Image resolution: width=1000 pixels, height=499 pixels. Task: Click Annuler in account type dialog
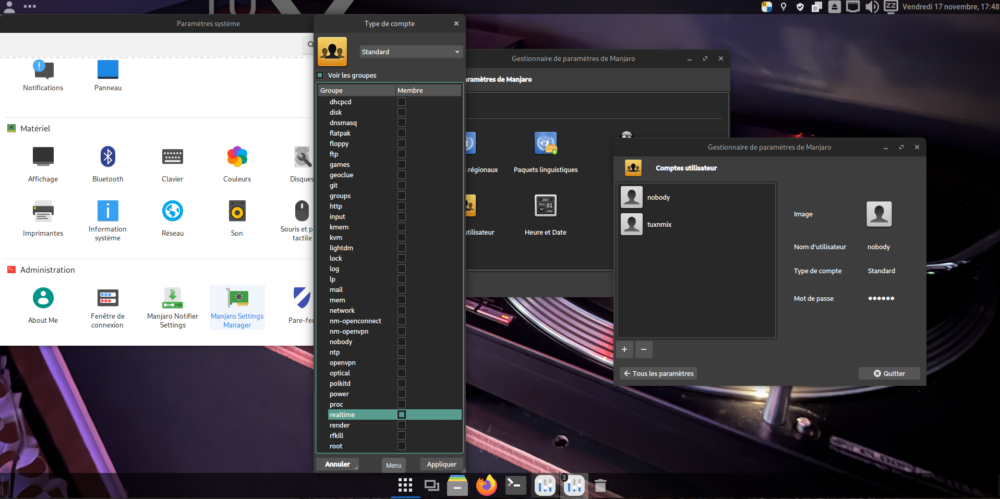[x=337, y=464]
